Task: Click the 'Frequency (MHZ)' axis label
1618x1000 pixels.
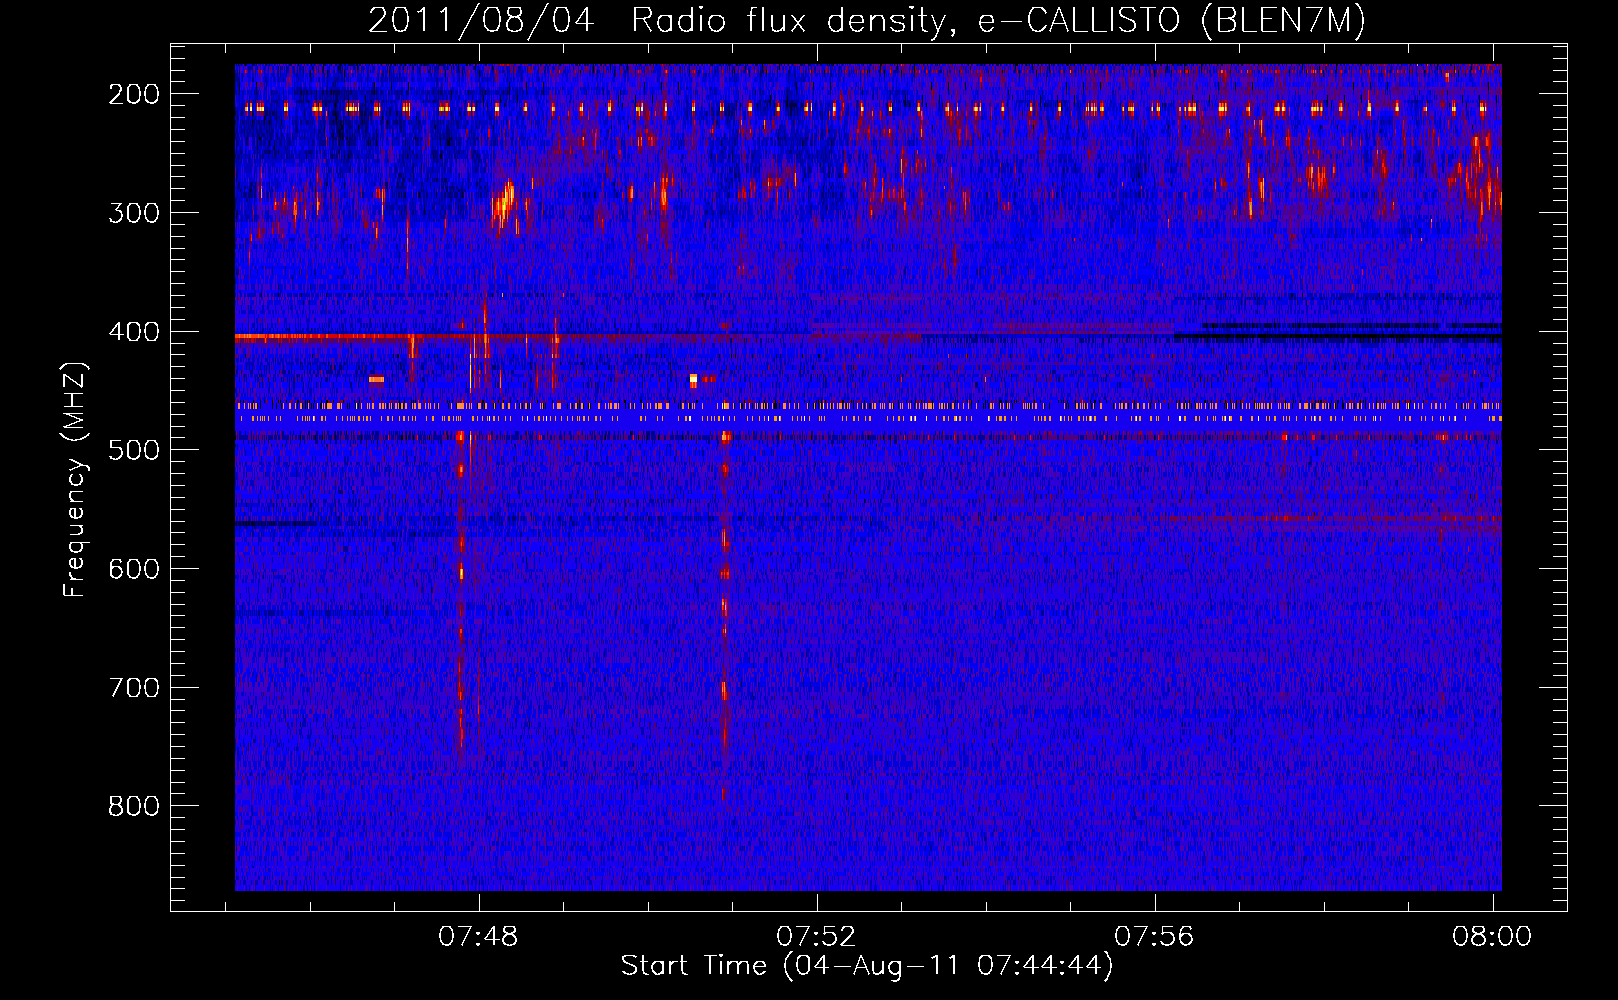Action: pyautogui.click(x=75, y=479)
